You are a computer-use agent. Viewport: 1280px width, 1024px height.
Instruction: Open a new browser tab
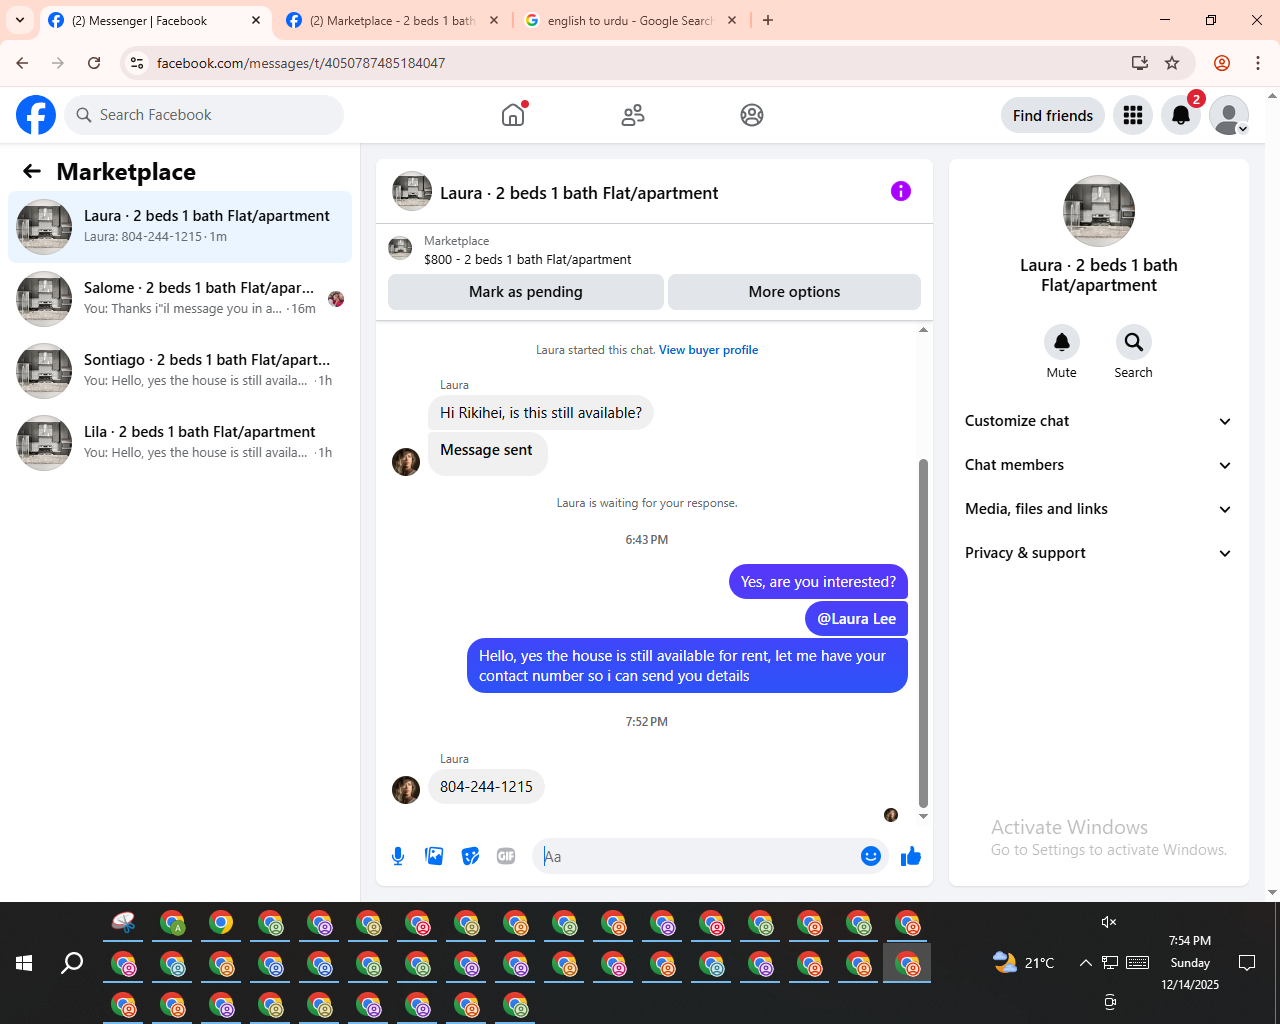[768, 20]
